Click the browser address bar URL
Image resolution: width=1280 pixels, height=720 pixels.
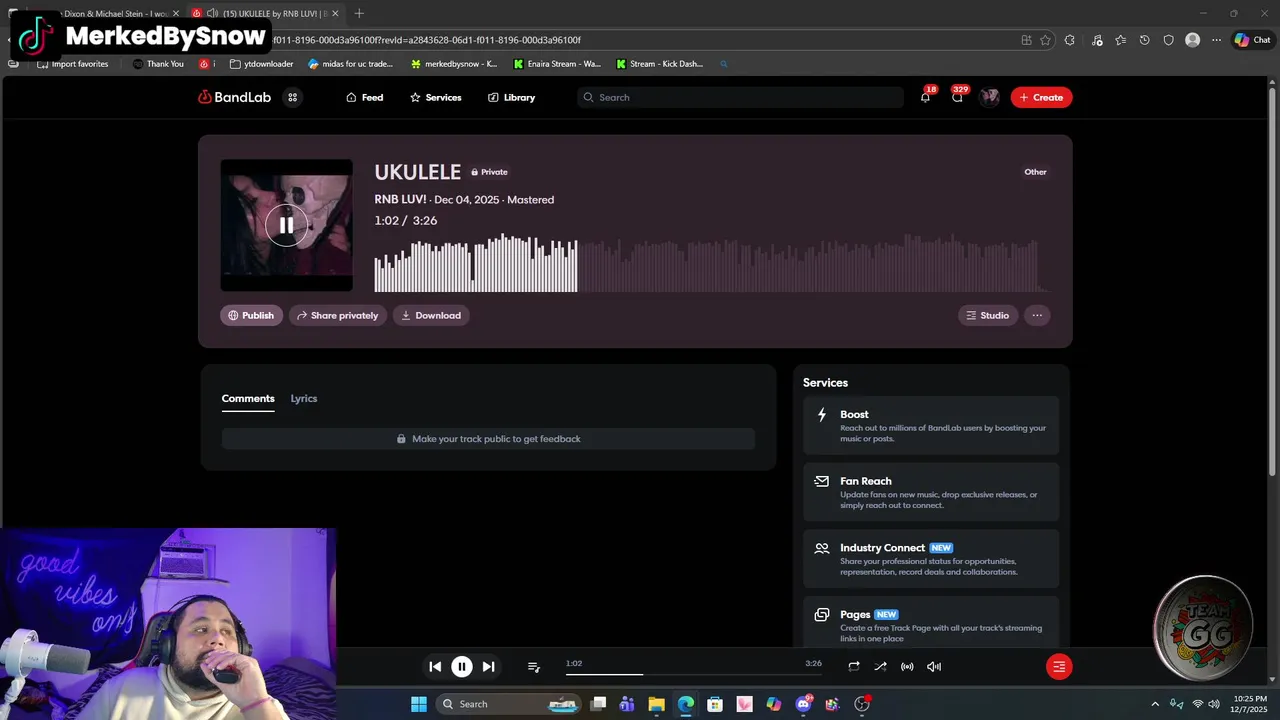coord(426,40)
